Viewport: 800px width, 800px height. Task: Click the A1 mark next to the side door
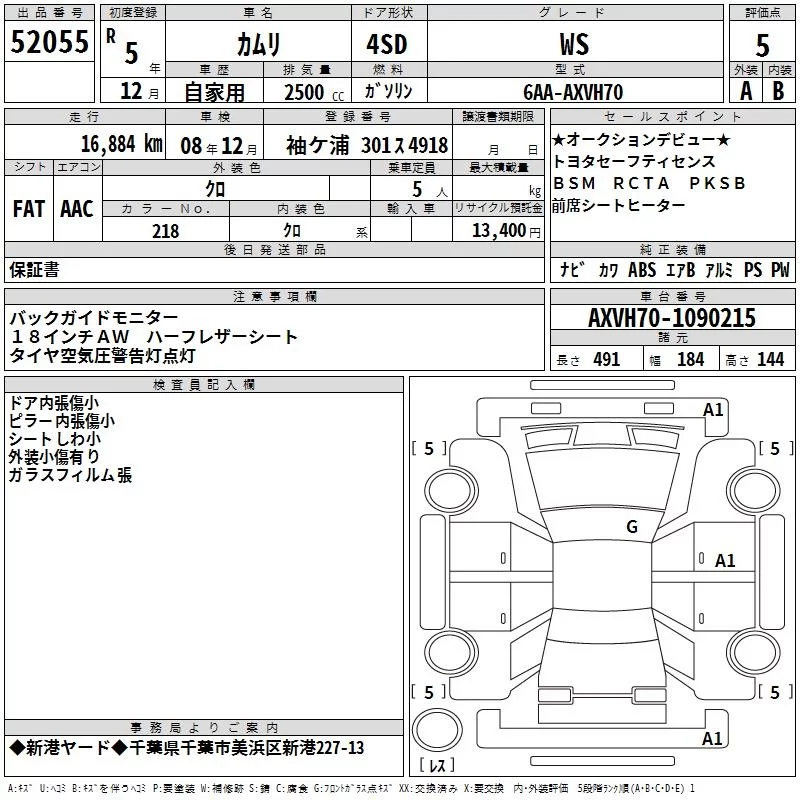[x=725, y=561]
